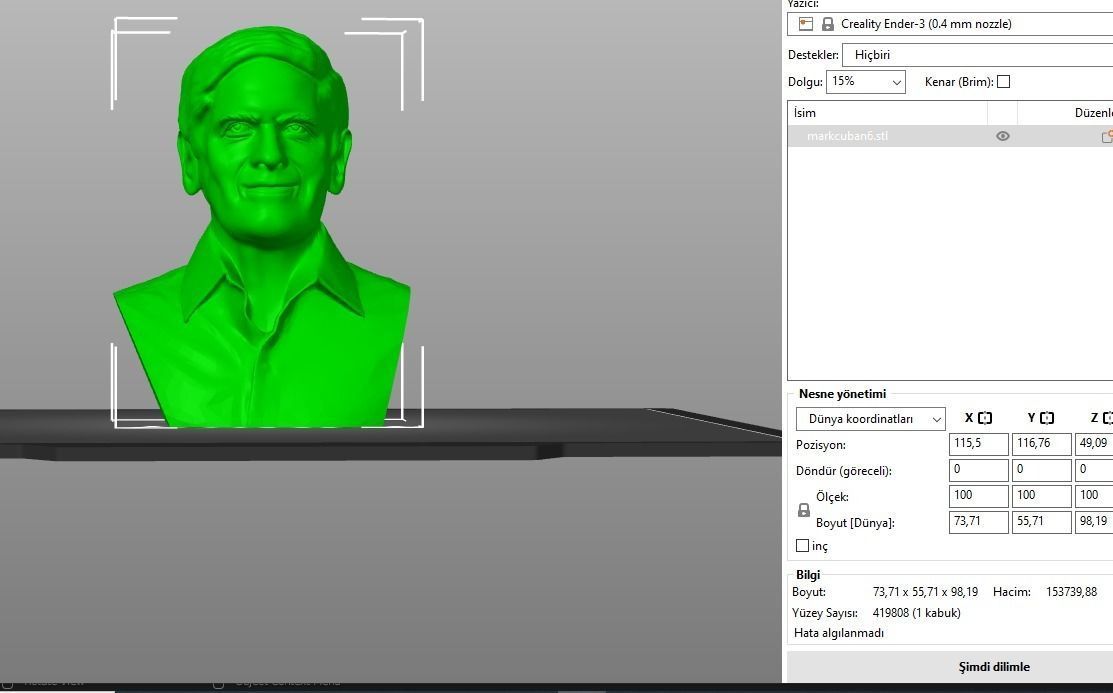Image resolution: width=1113 pixels, height=693 pixels.
Task: Click the 'Hata algılanmadı' status text
Action: tap(838, 633)
